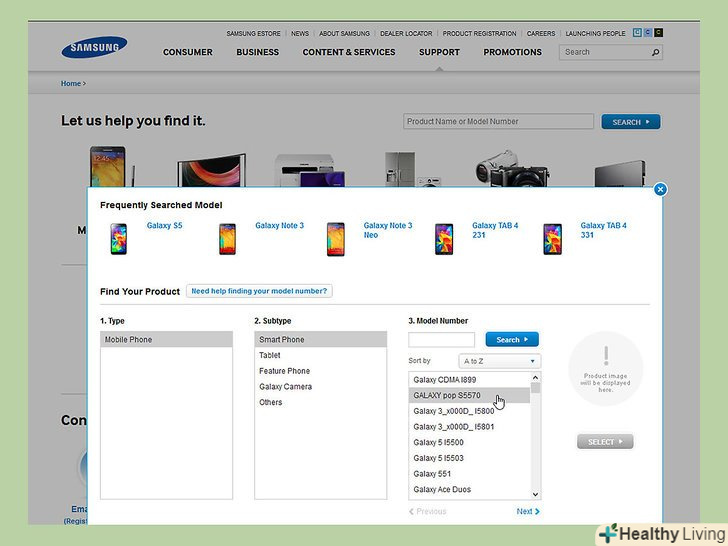The height and width of the screenshot is (546, 728).
Task: Click Previous page of models
Action: pos(428,511)
